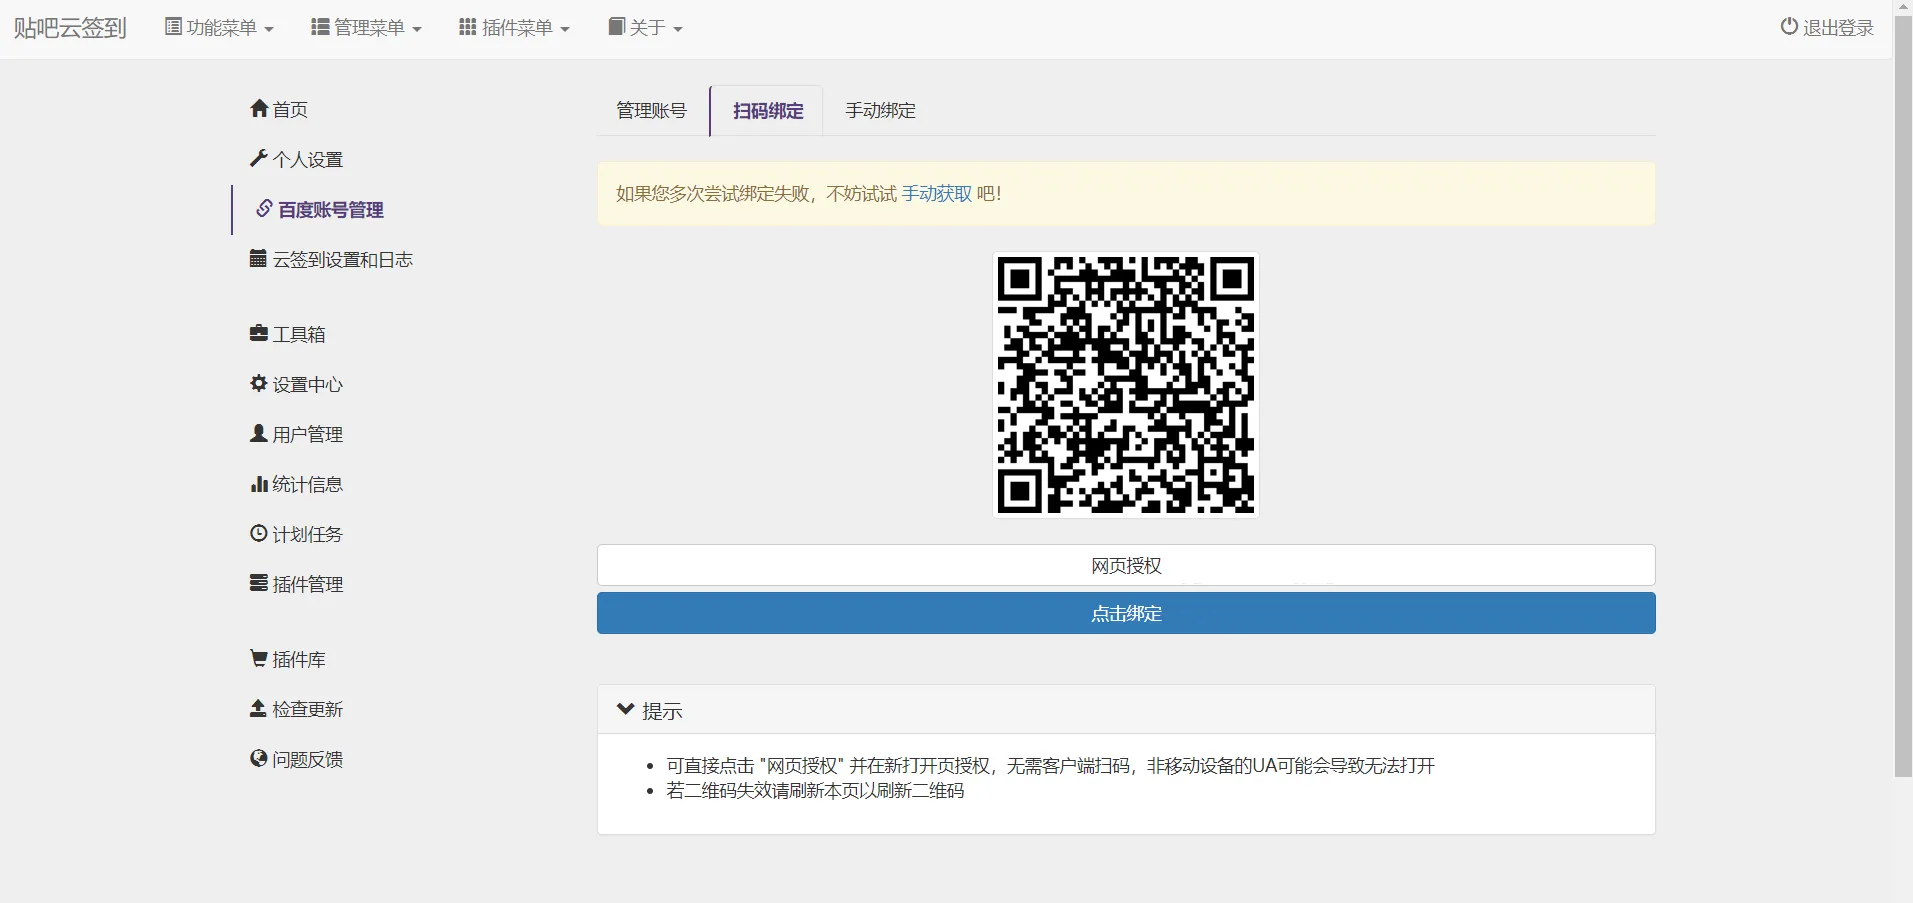Click the upload icon for 检查更新
1913x903 pixels.
click(258, 708)
